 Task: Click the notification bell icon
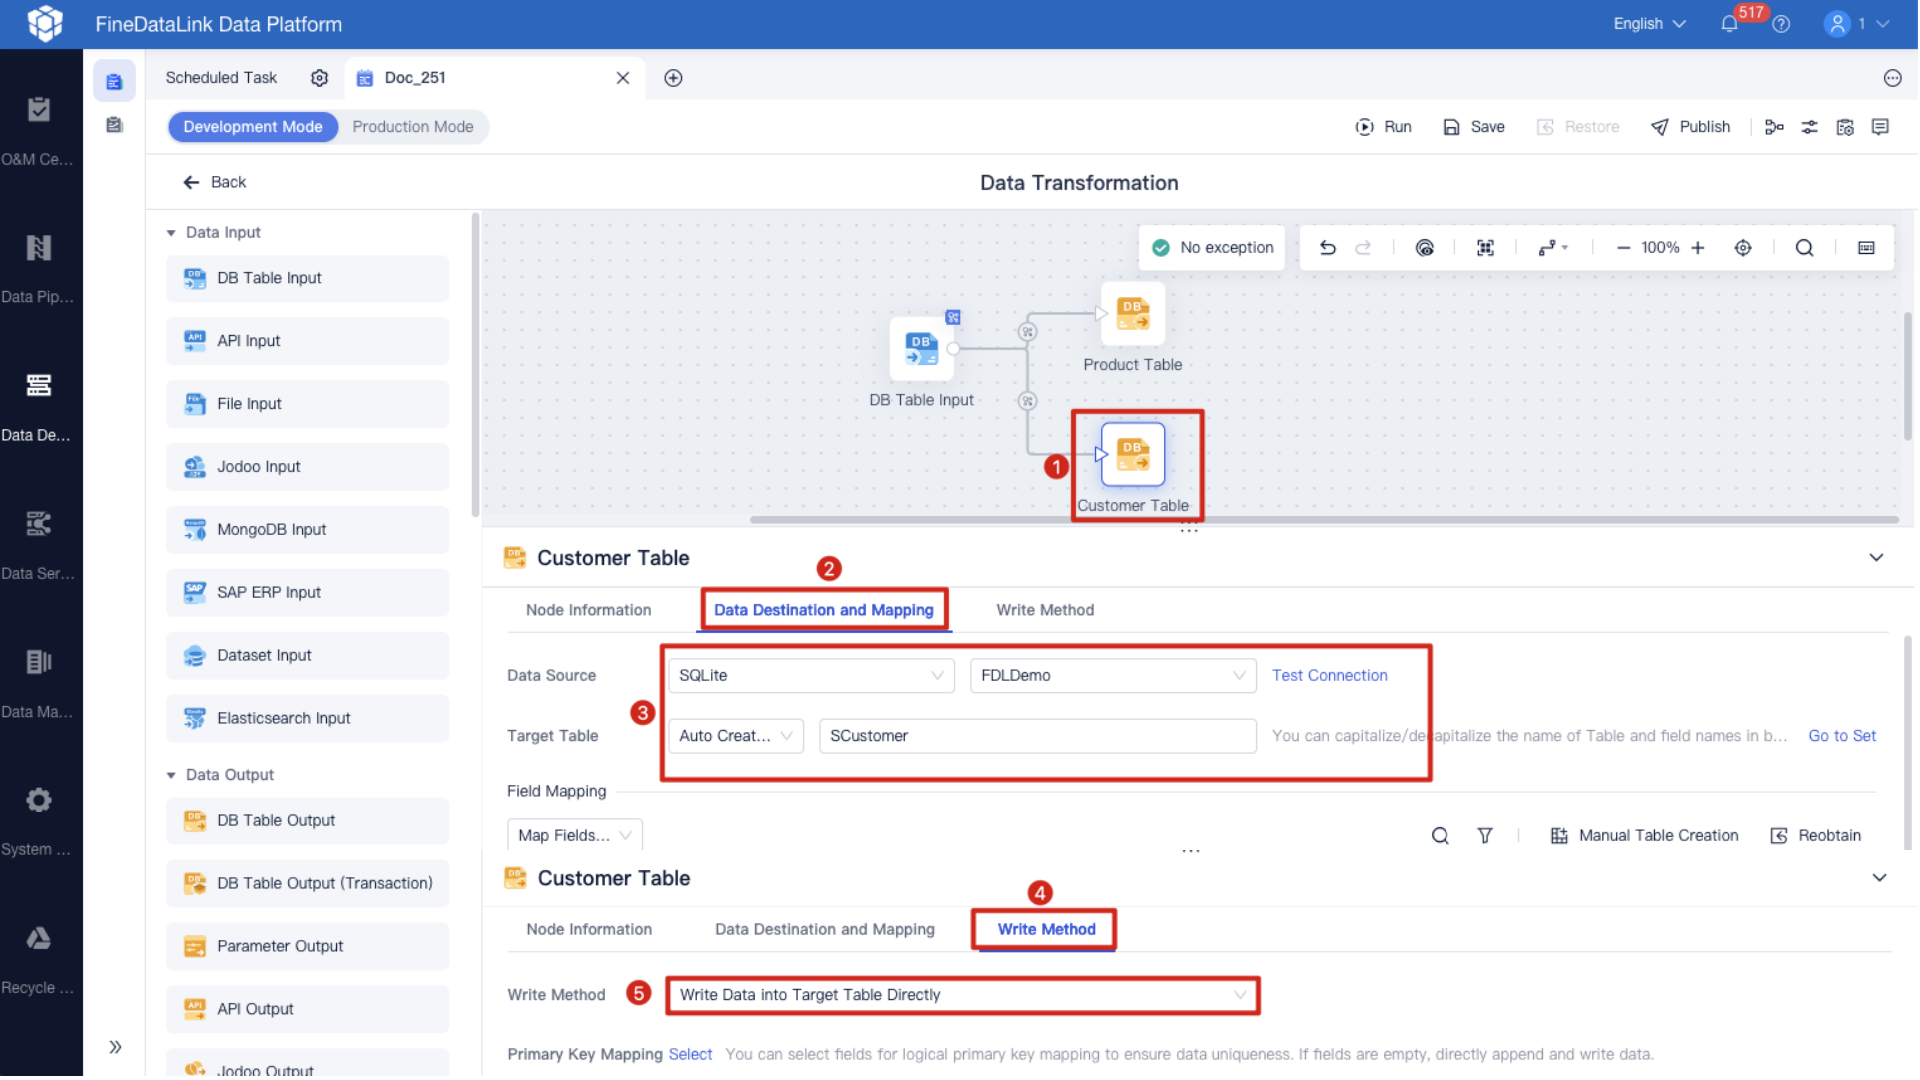click(1729, 24)
